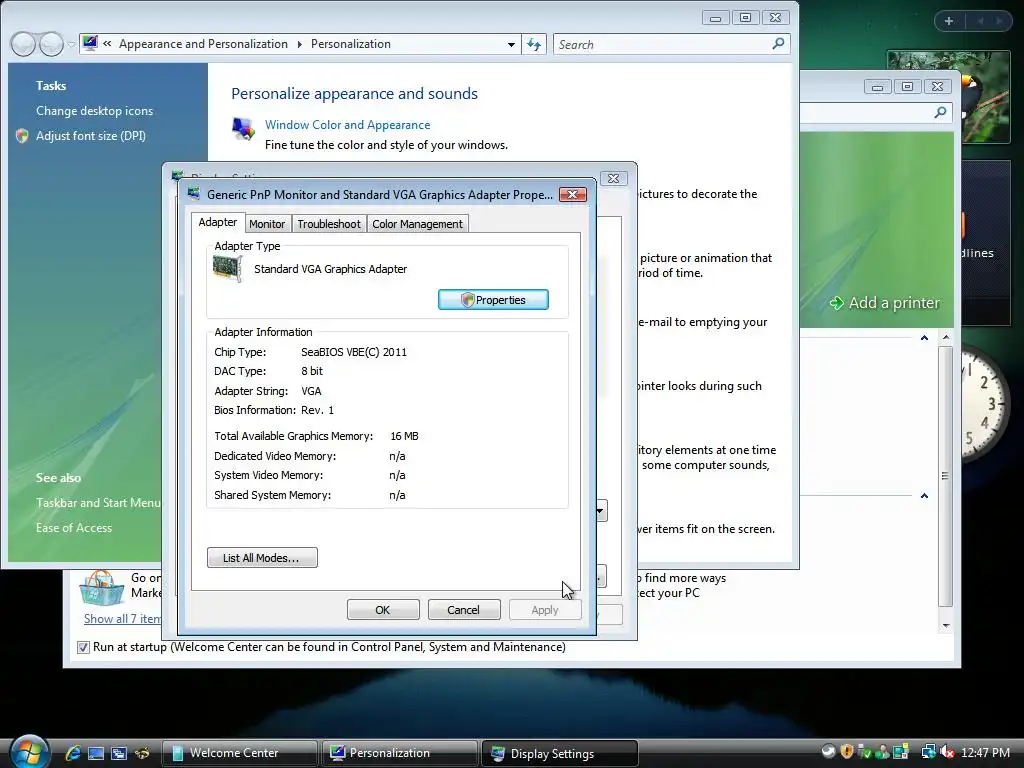Click OK in adapter properties dialog

pyautogui.click(x=383, y=610)
